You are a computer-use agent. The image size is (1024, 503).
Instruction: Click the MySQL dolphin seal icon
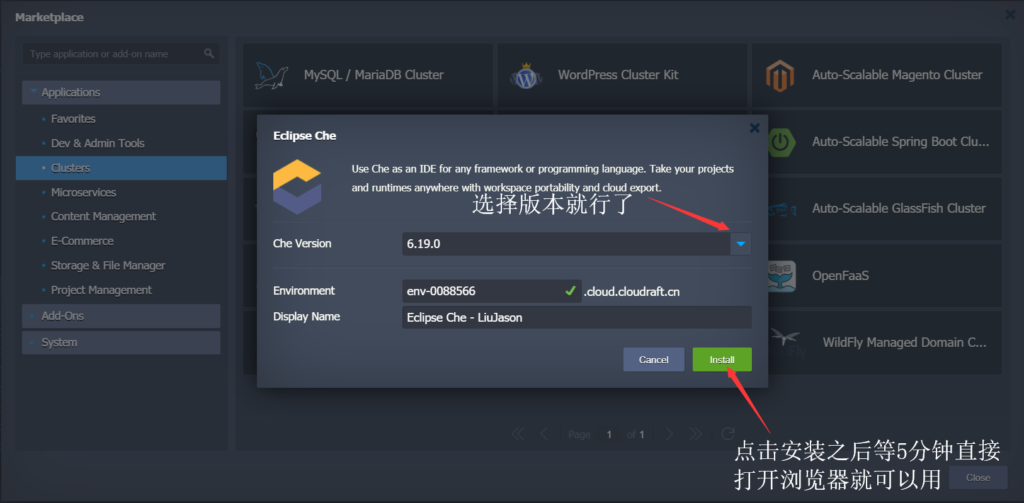coord(271,76)
